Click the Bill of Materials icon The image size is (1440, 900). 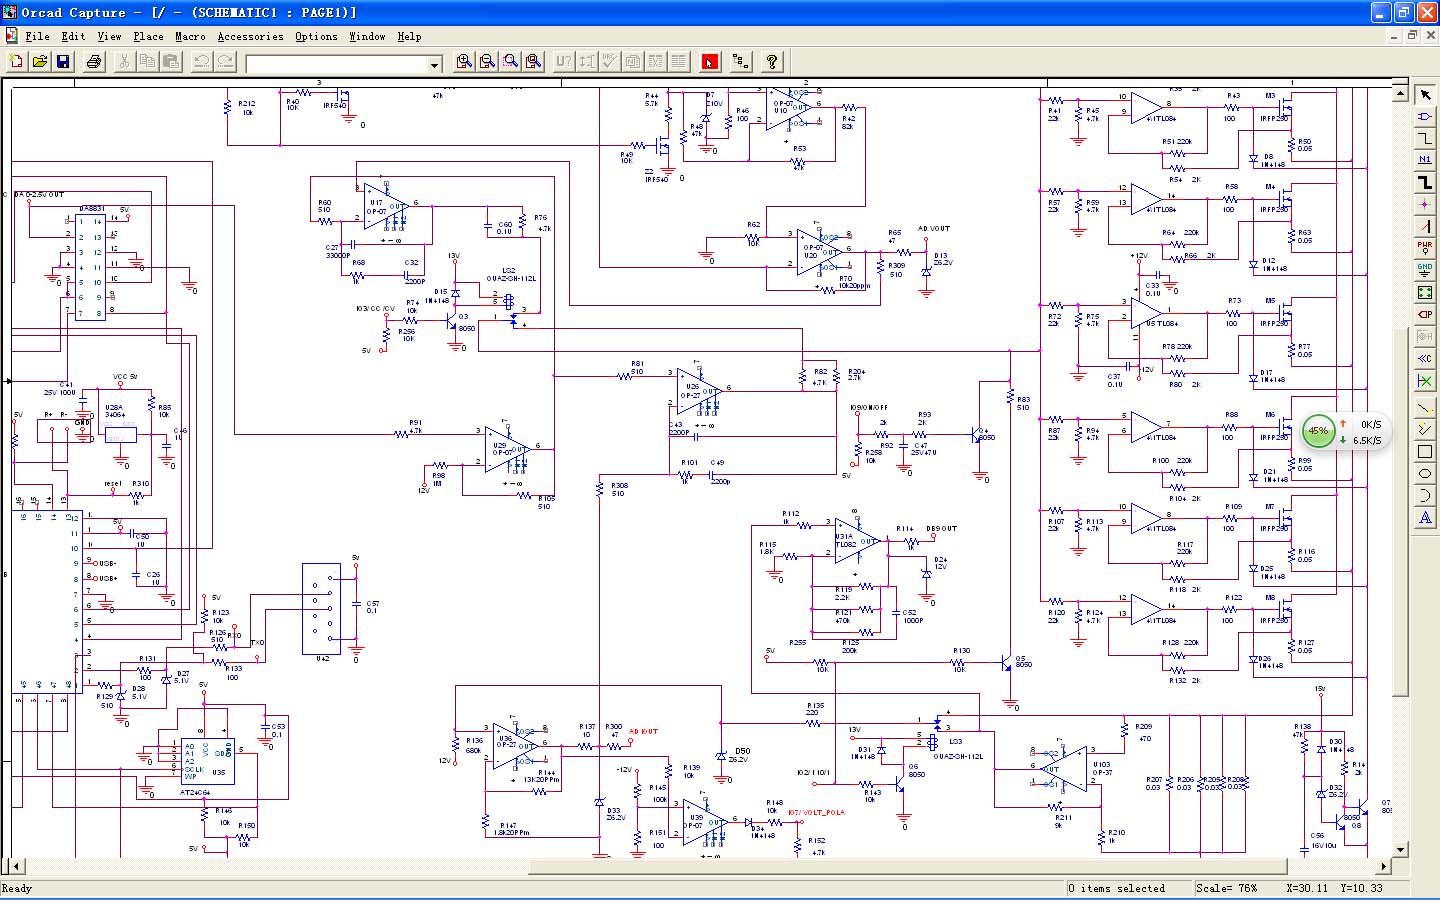[679, 62]
